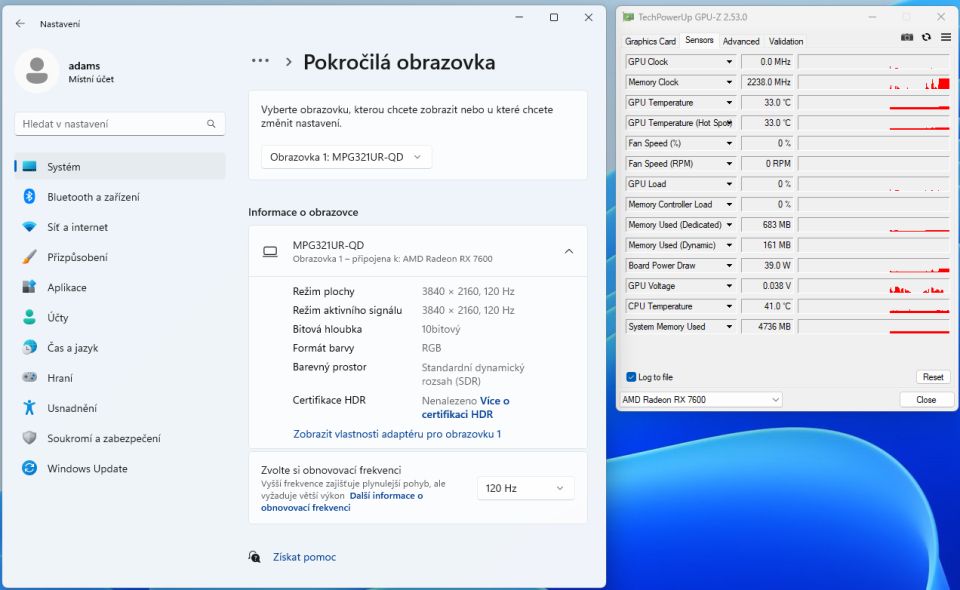
Task: Open the CPU Temperature sensor dropdown
Action: coord(729,307)
